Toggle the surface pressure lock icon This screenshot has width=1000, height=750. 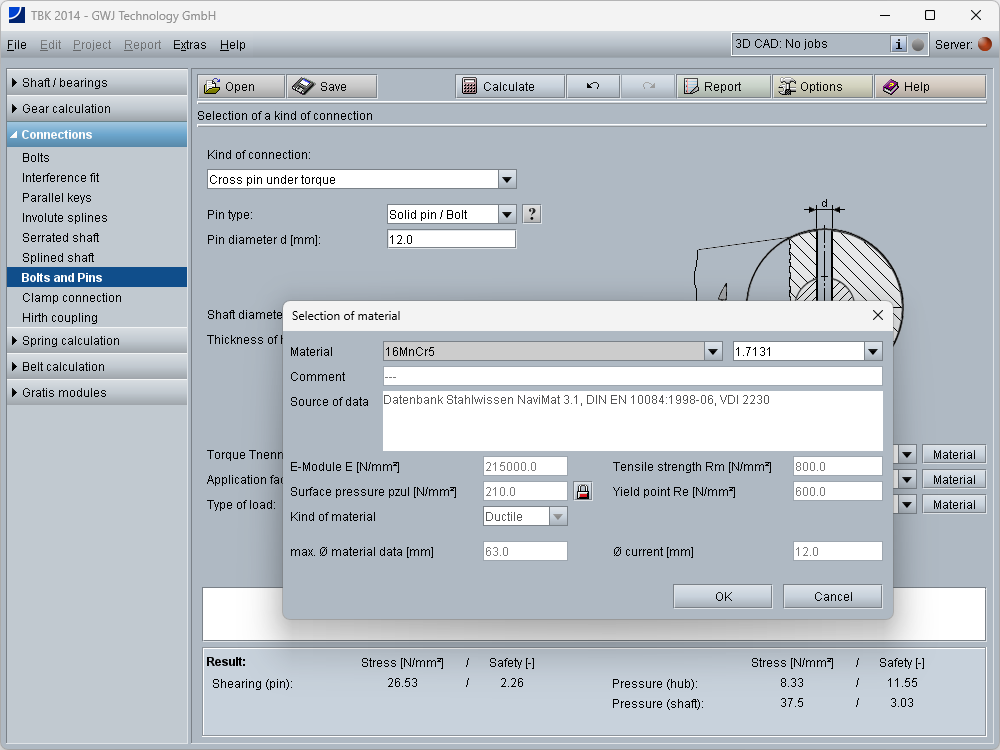coord(582,491)
